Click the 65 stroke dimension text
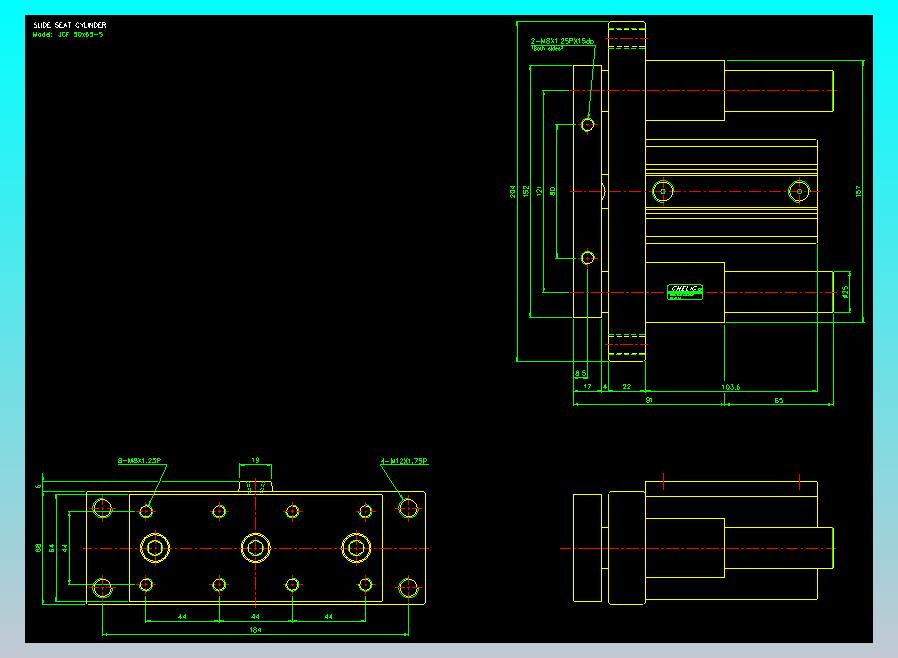Image resolution: width=898 pixels, height=658 pixels. [x=779, y=400]
